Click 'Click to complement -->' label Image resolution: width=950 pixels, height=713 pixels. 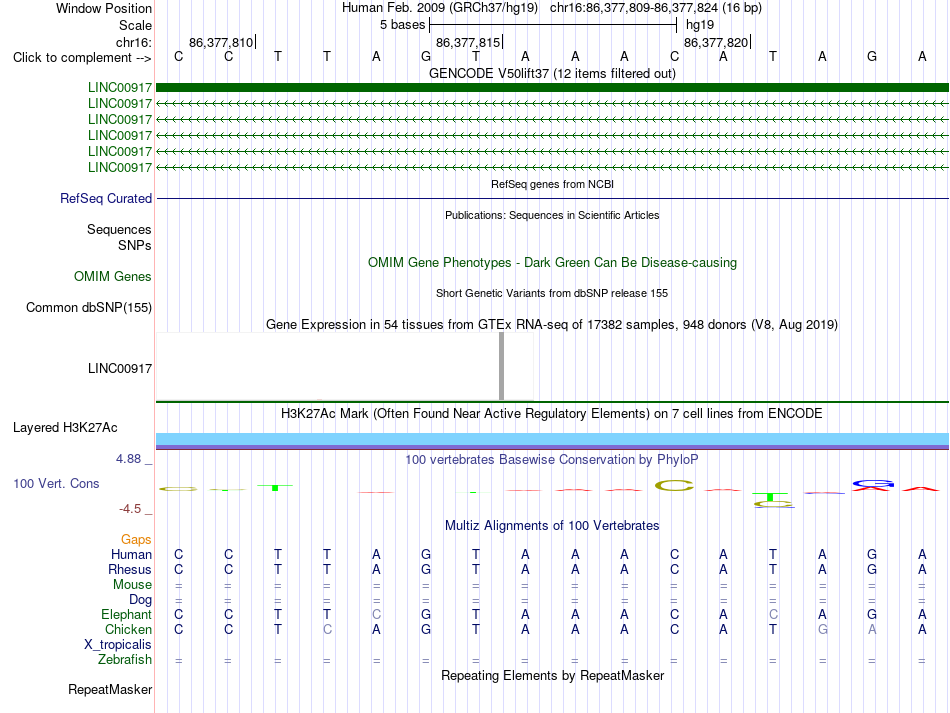[x=82, y=58]
